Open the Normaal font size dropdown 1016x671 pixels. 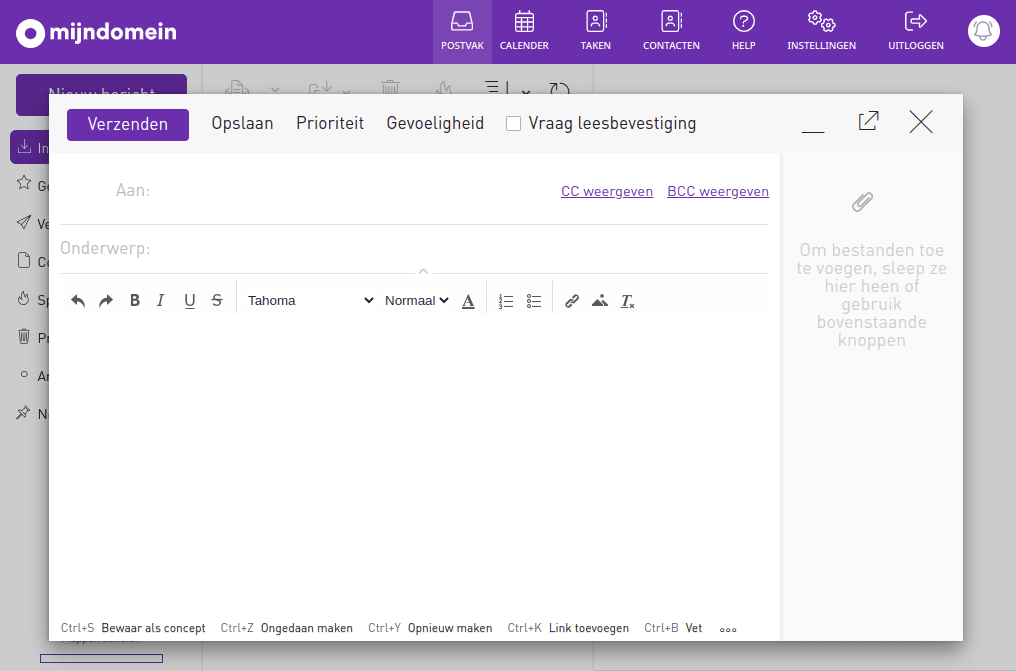click(416, 301)
